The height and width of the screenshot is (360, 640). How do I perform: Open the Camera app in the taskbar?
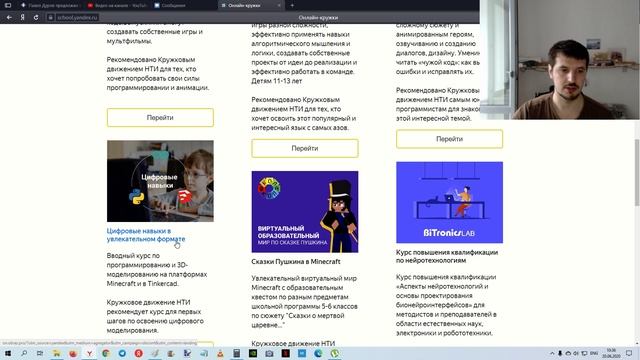[269, 353]
